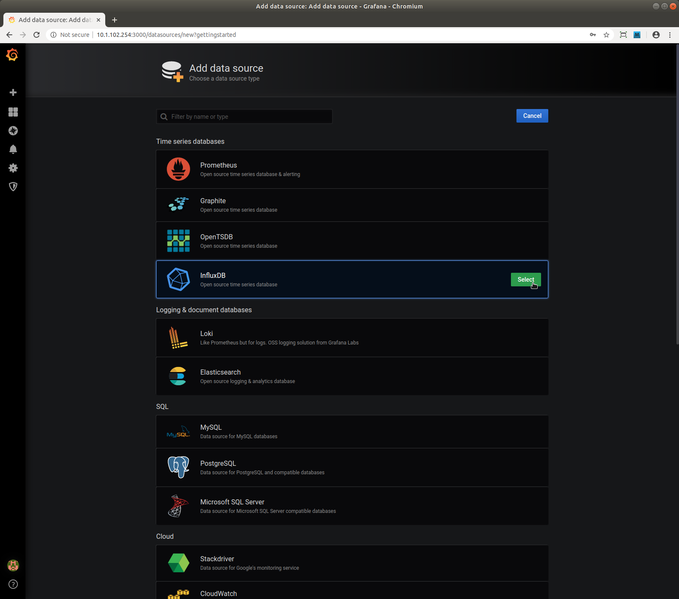
Task: Open the Help question mark icon
Action: [x=13, y=584]
